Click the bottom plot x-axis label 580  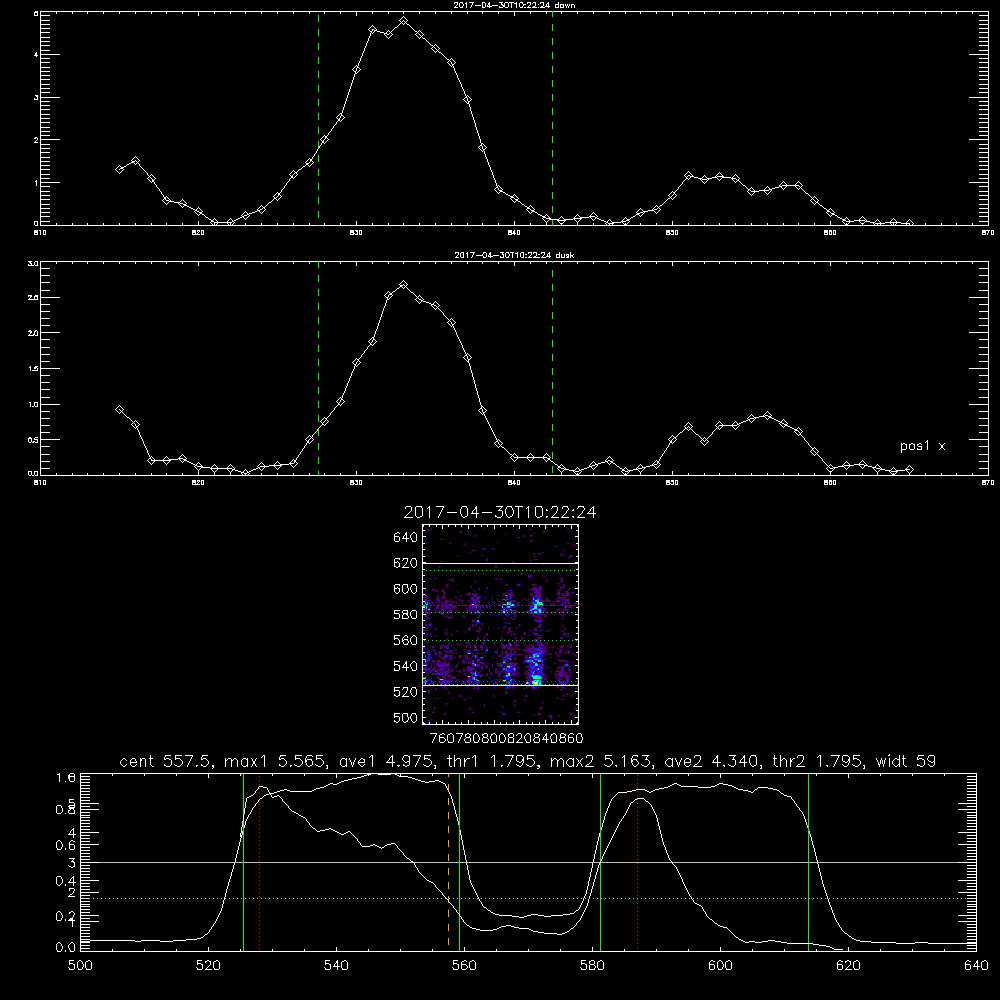(592, 966)
